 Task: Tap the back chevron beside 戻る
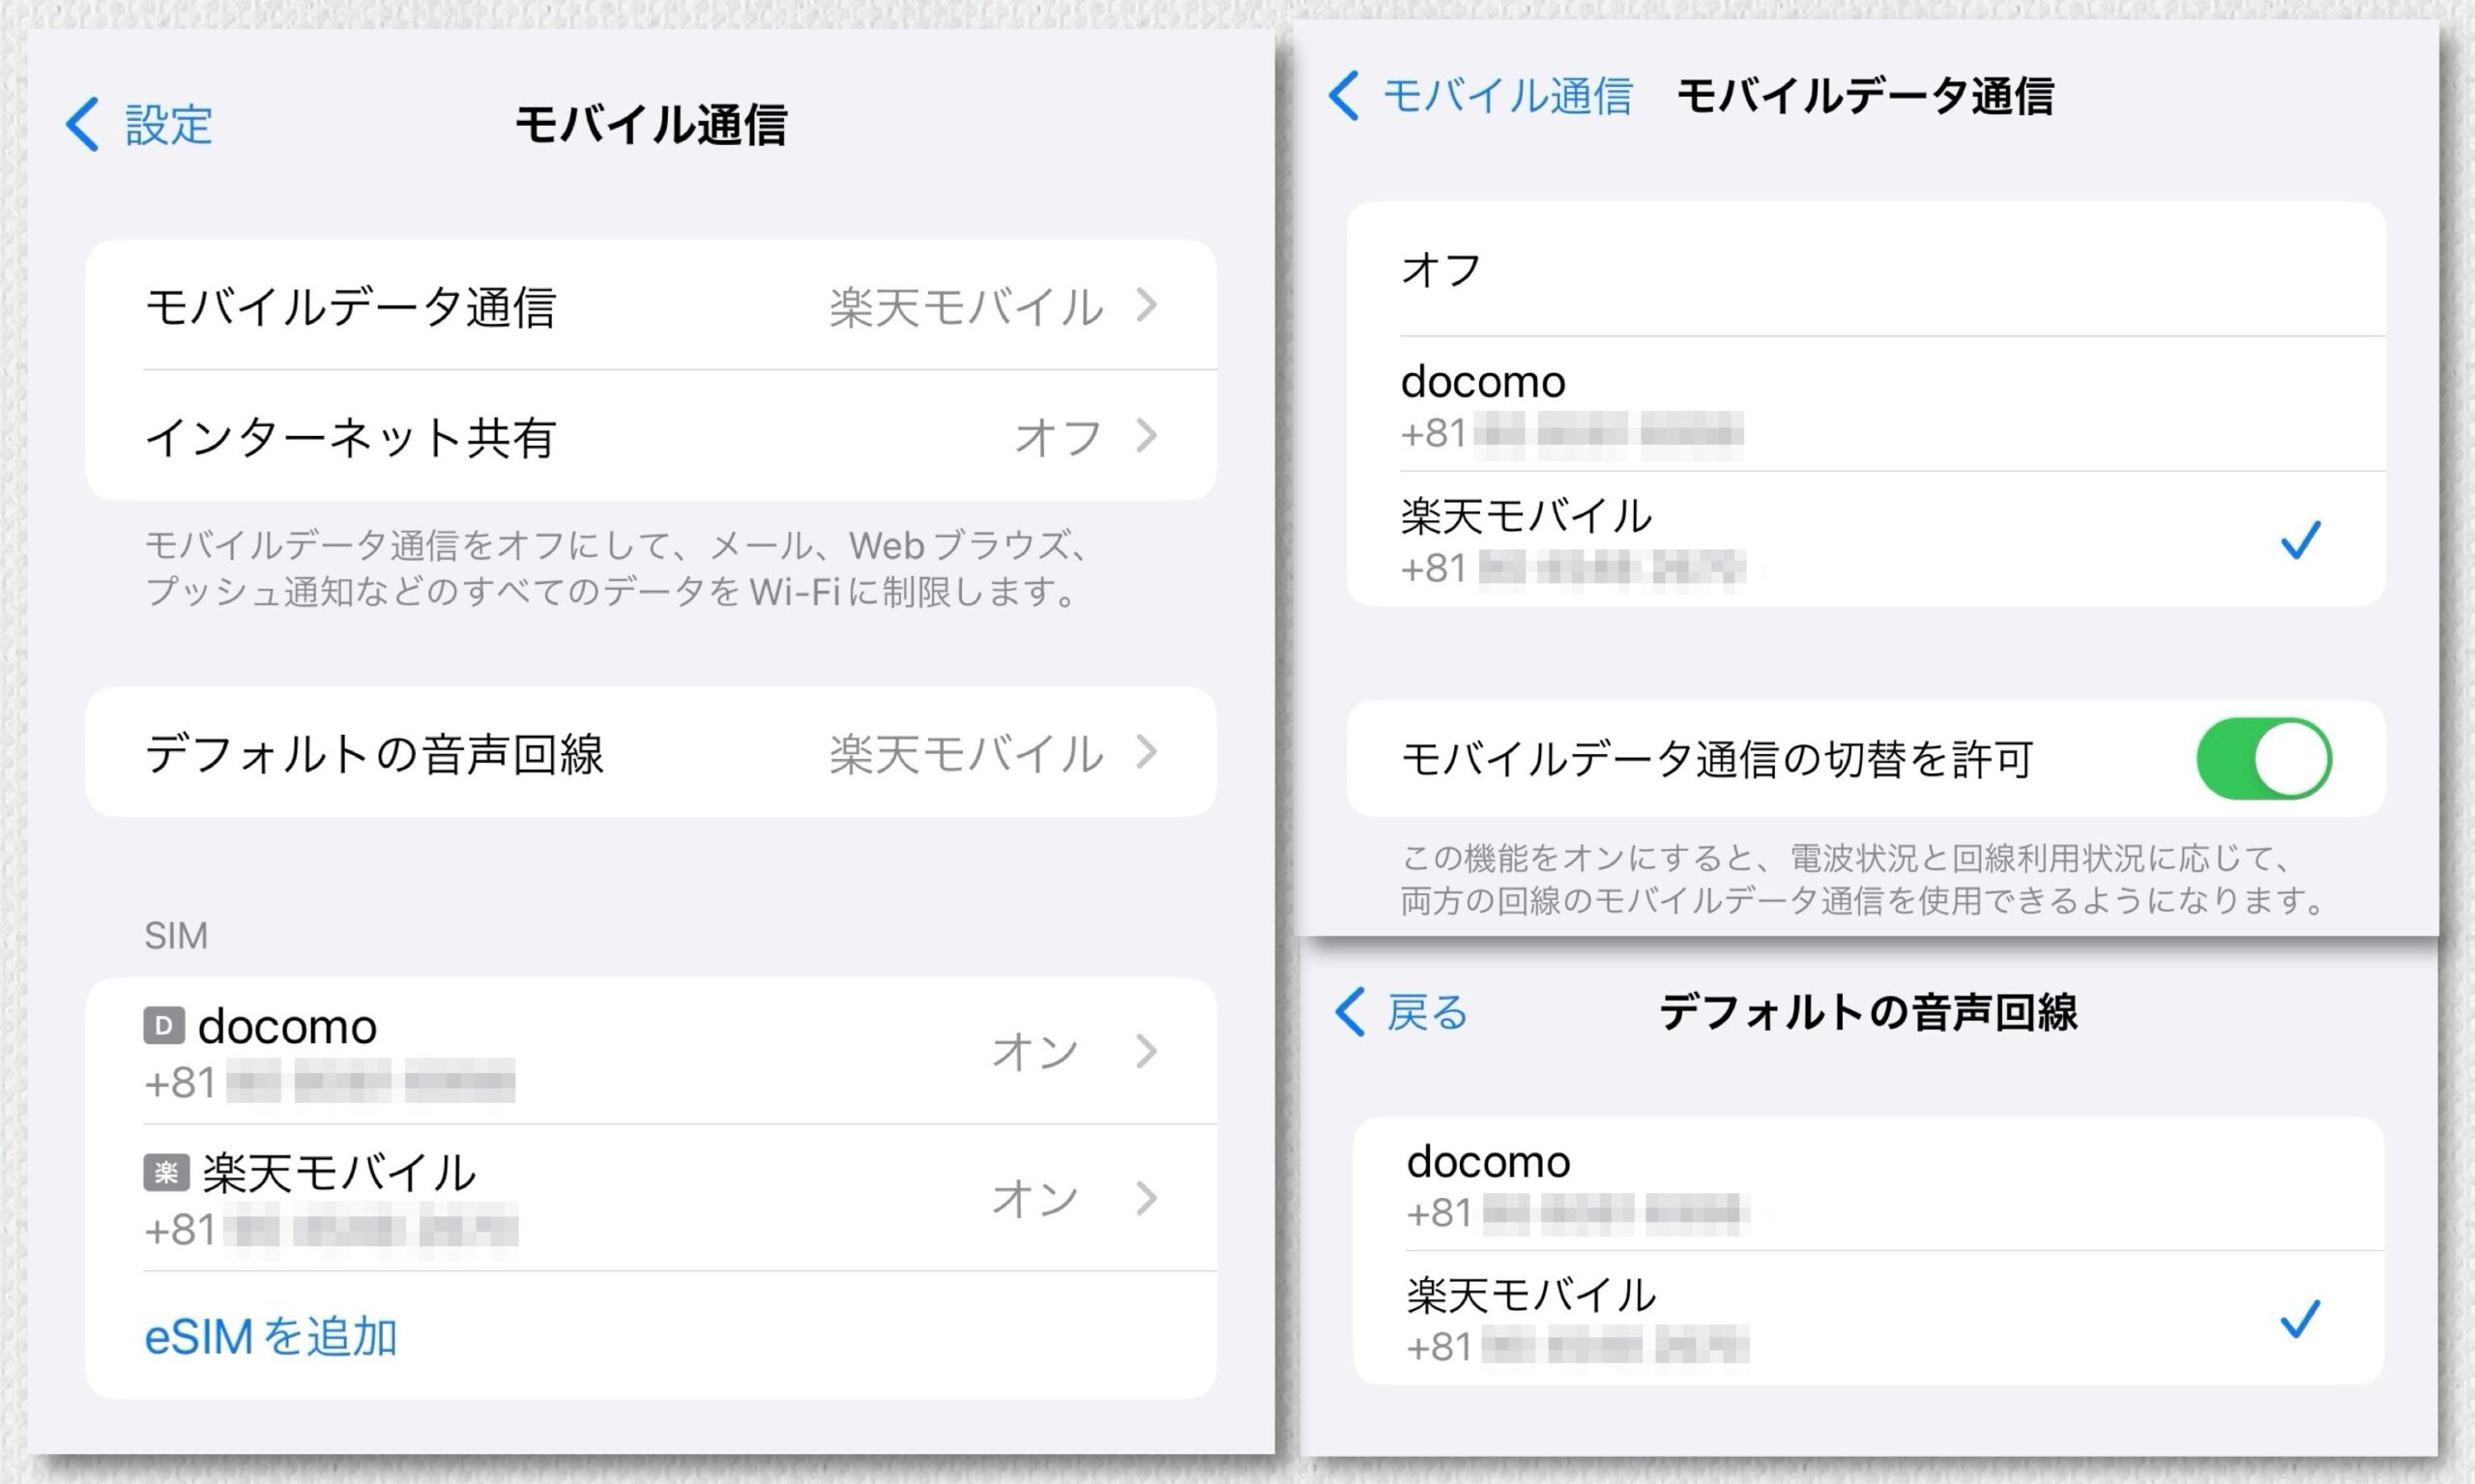click(1350, 1012)
